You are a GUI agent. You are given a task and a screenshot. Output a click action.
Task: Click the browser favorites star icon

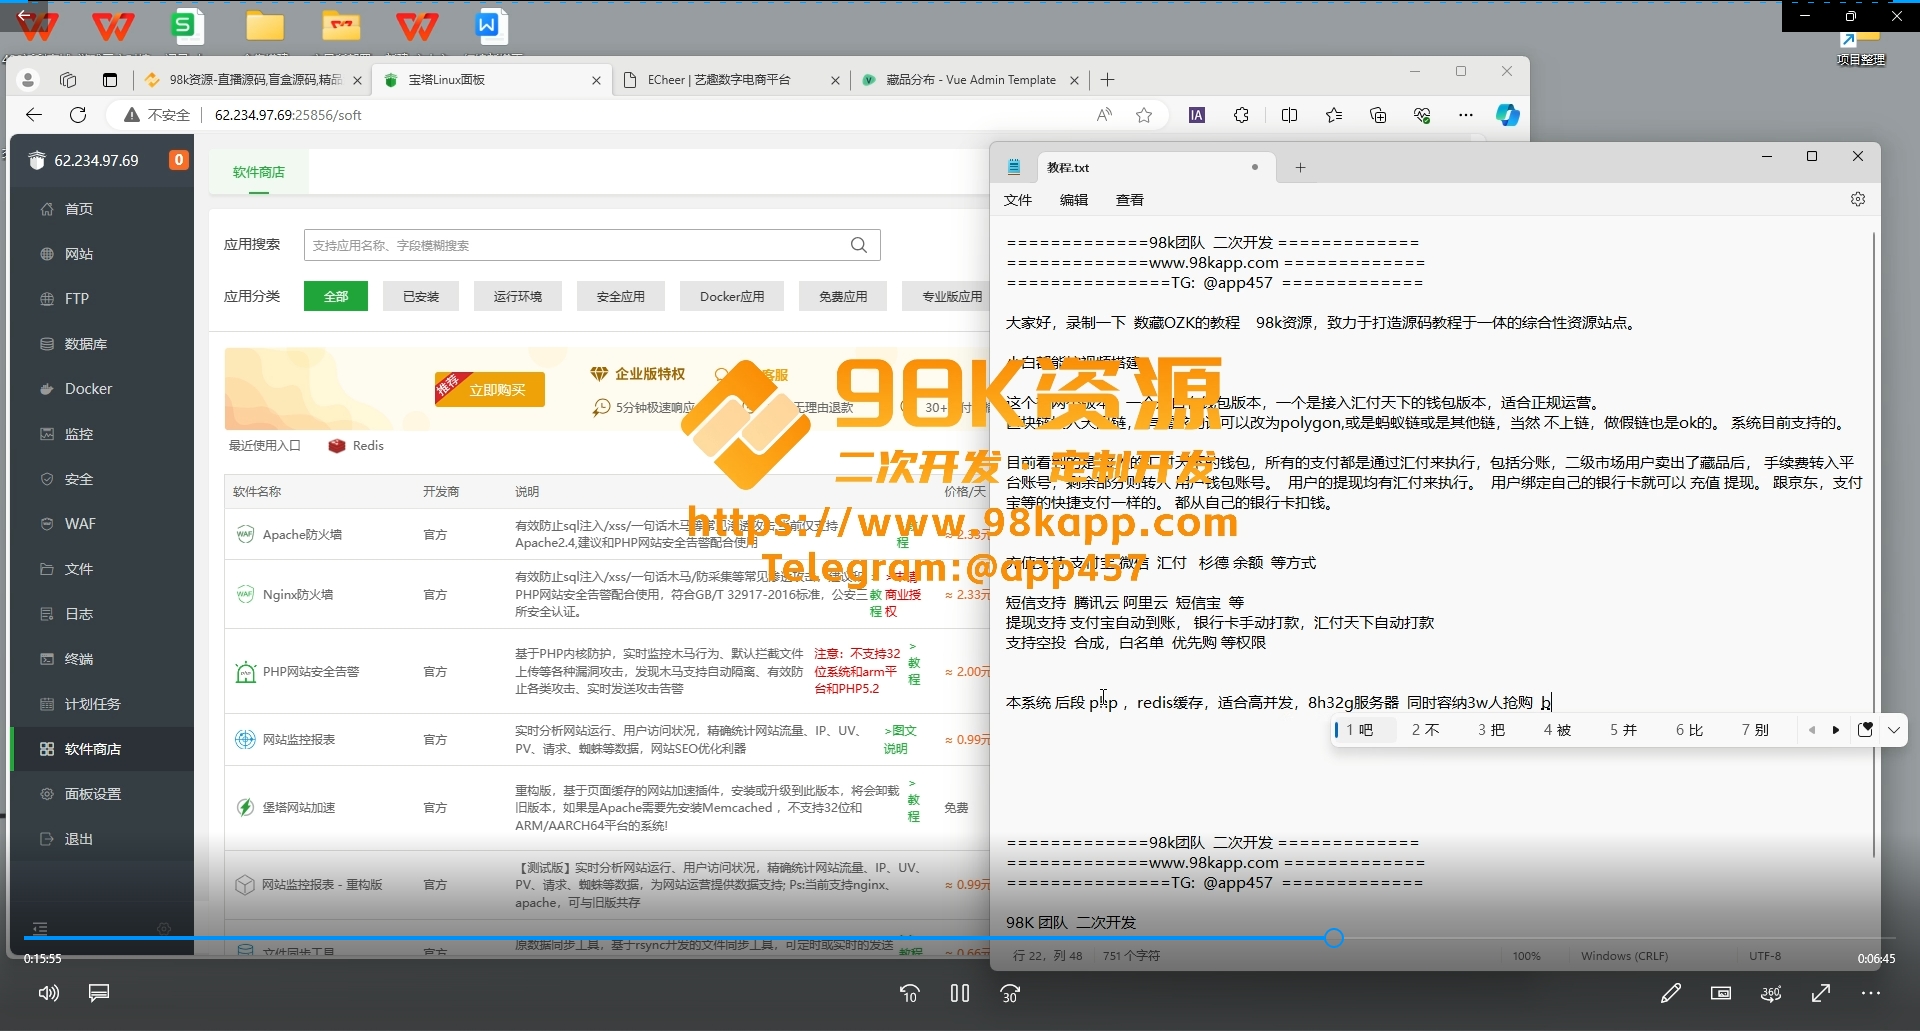pos(1144,115)
